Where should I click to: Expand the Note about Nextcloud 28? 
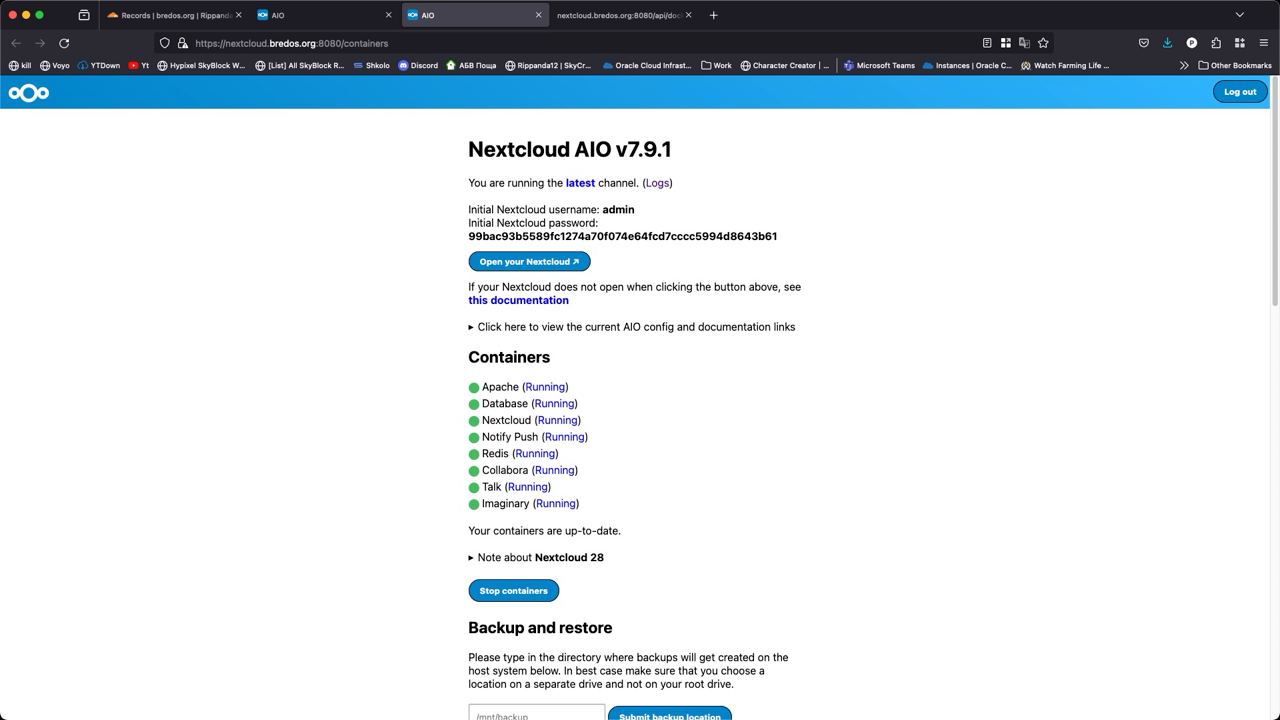coord(536,558)
